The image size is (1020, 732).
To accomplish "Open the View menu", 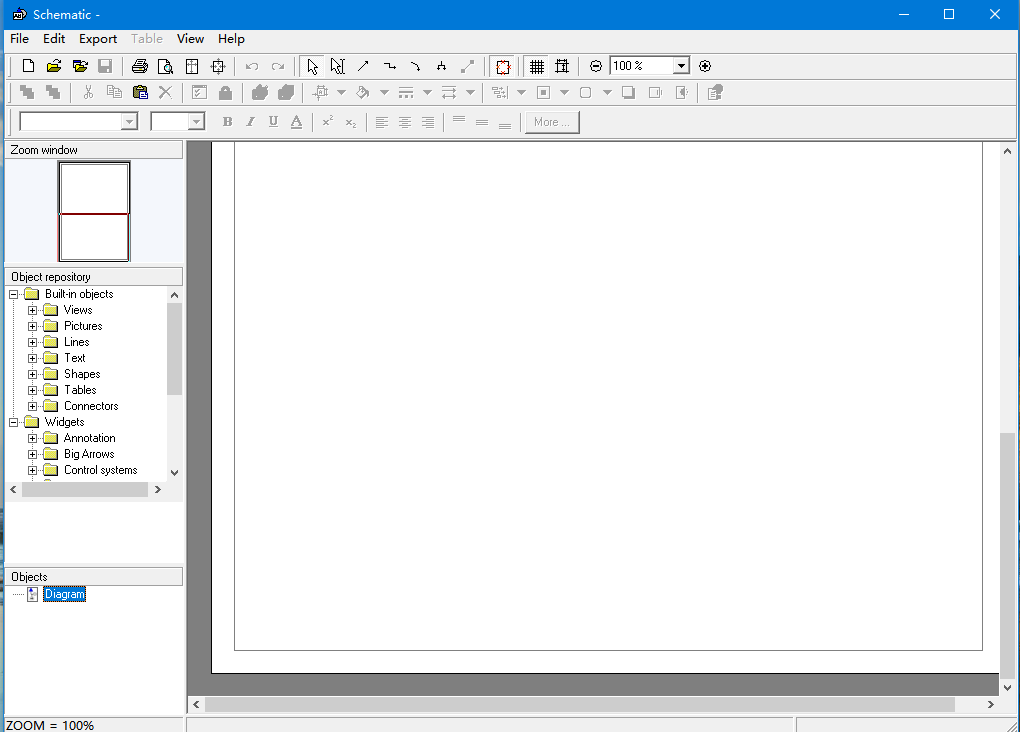I will (x=190, y=39).
